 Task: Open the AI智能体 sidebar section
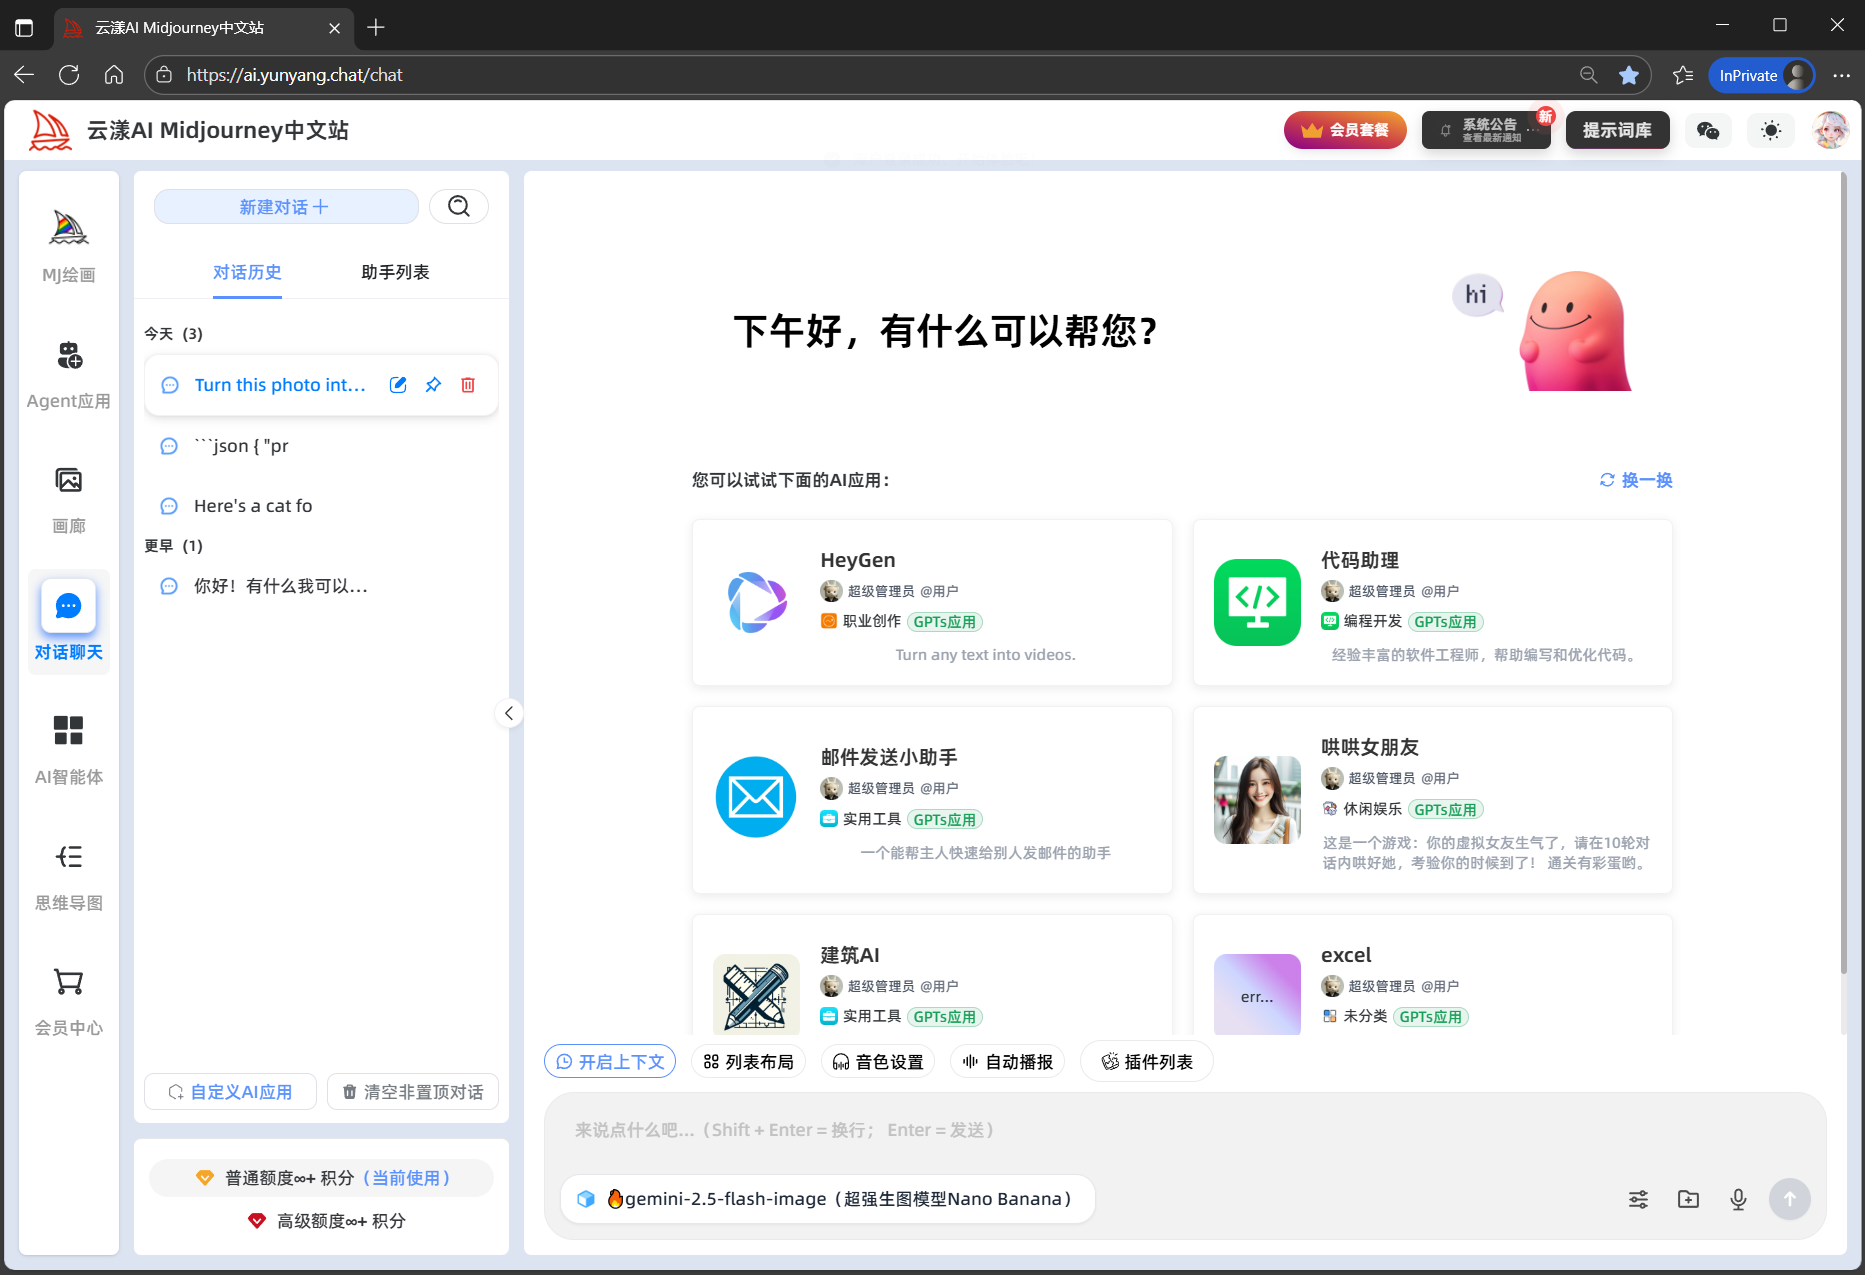68,749
